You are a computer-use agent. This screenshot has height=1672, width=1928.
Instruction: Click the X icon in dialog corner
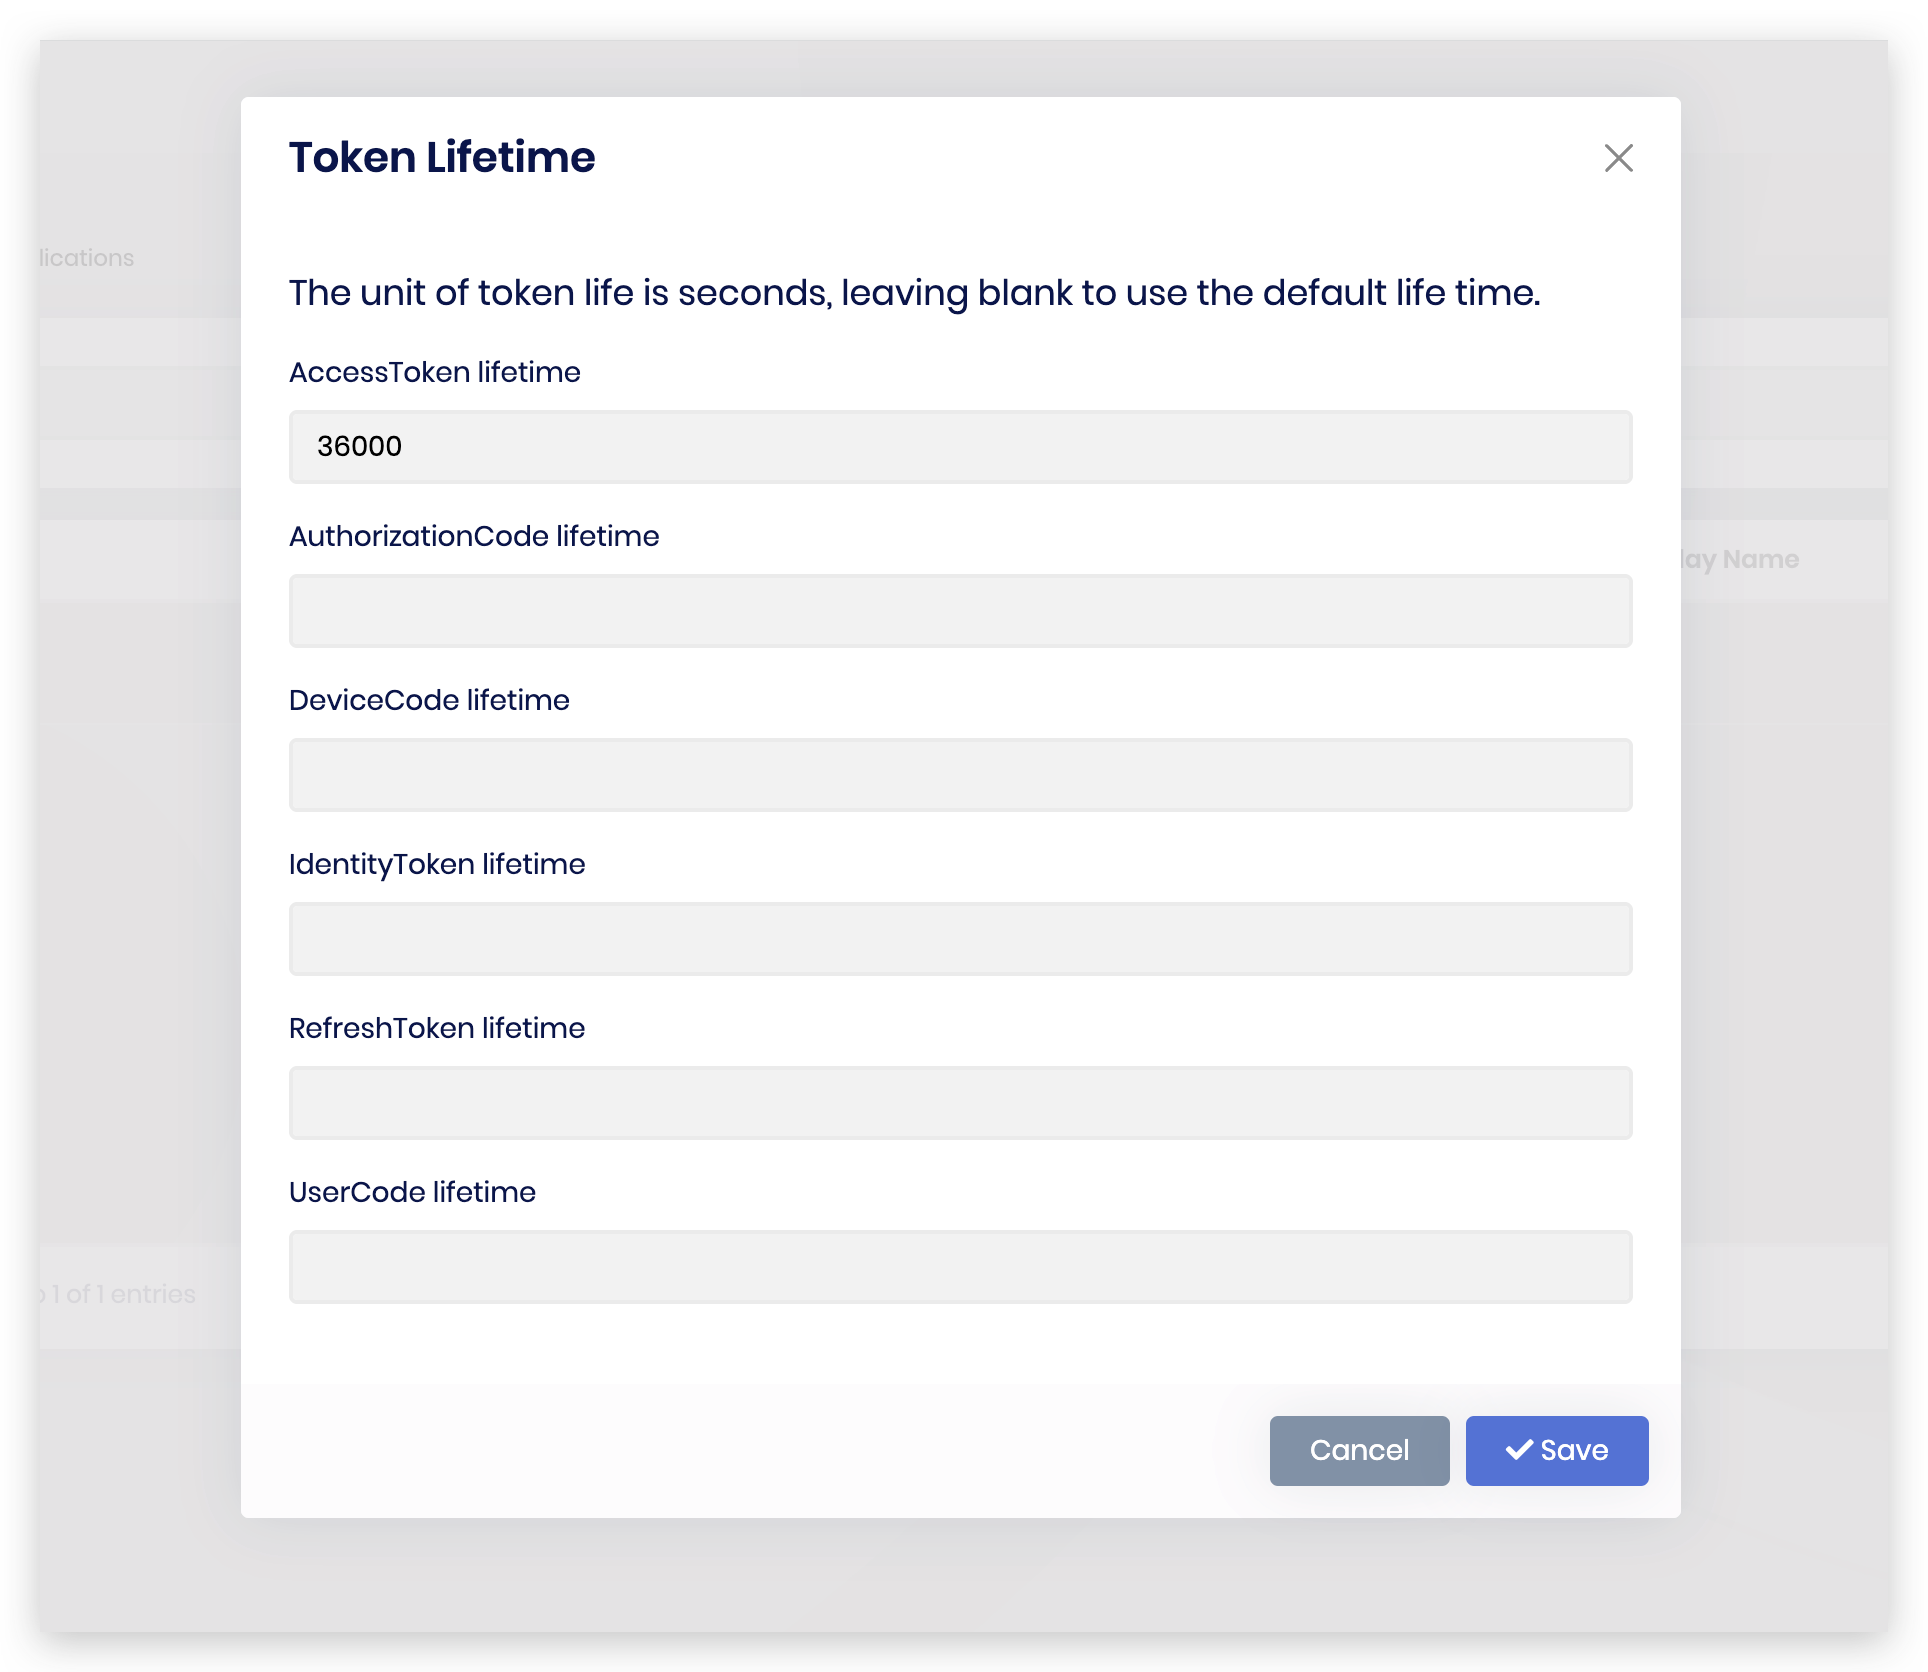click(x=1619, y=158)
